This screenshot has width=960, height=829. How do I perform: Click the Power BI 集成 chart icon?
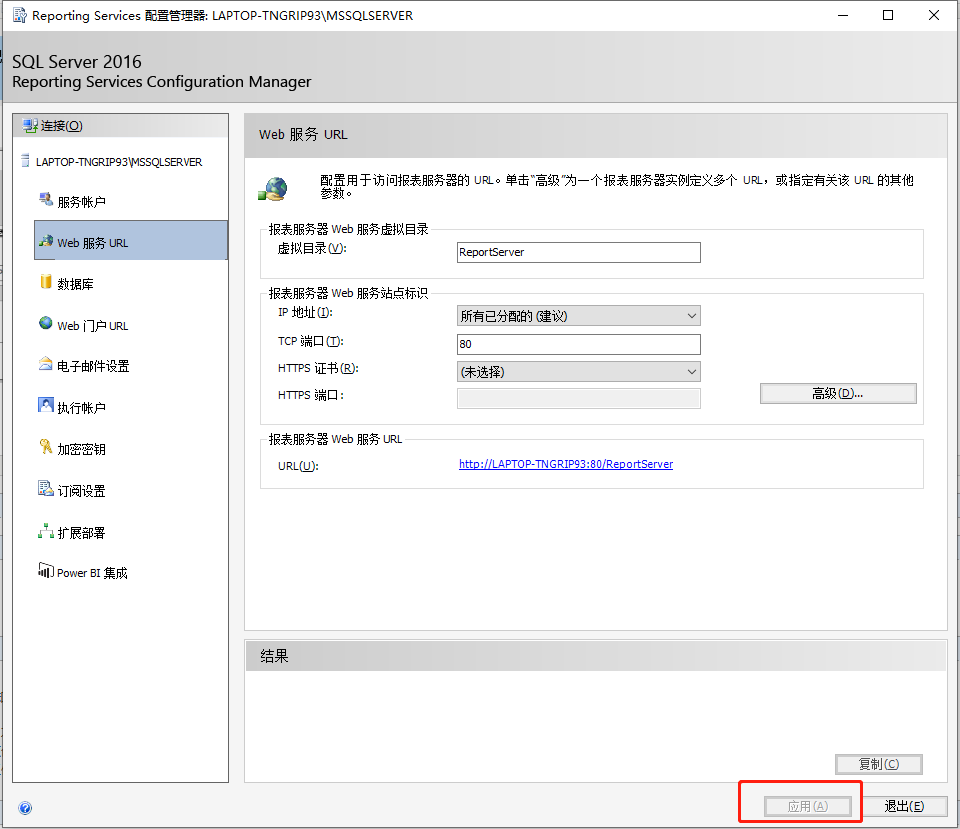(x=45, y=570)
